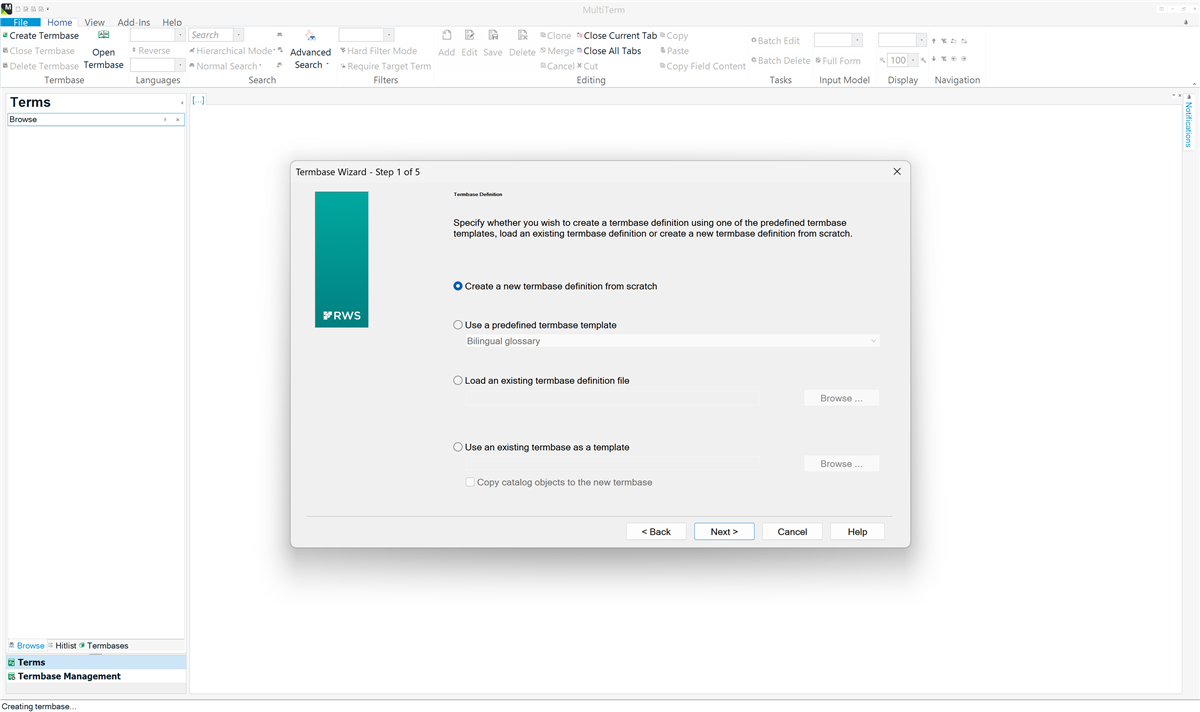This screenshot has height=712, width=1200.
Task: Select the Browse tab at panel bottom
Action: [29, 646]
